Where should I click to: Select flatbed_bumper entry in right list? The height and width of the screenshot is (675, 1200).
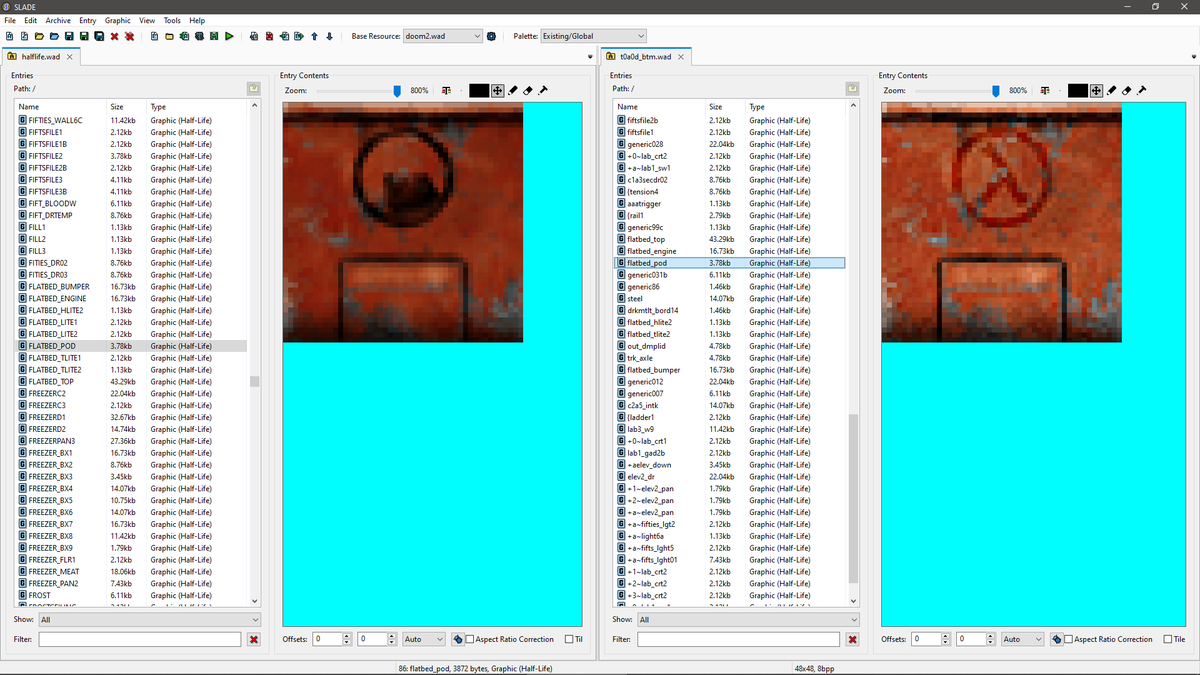[729, 369]
